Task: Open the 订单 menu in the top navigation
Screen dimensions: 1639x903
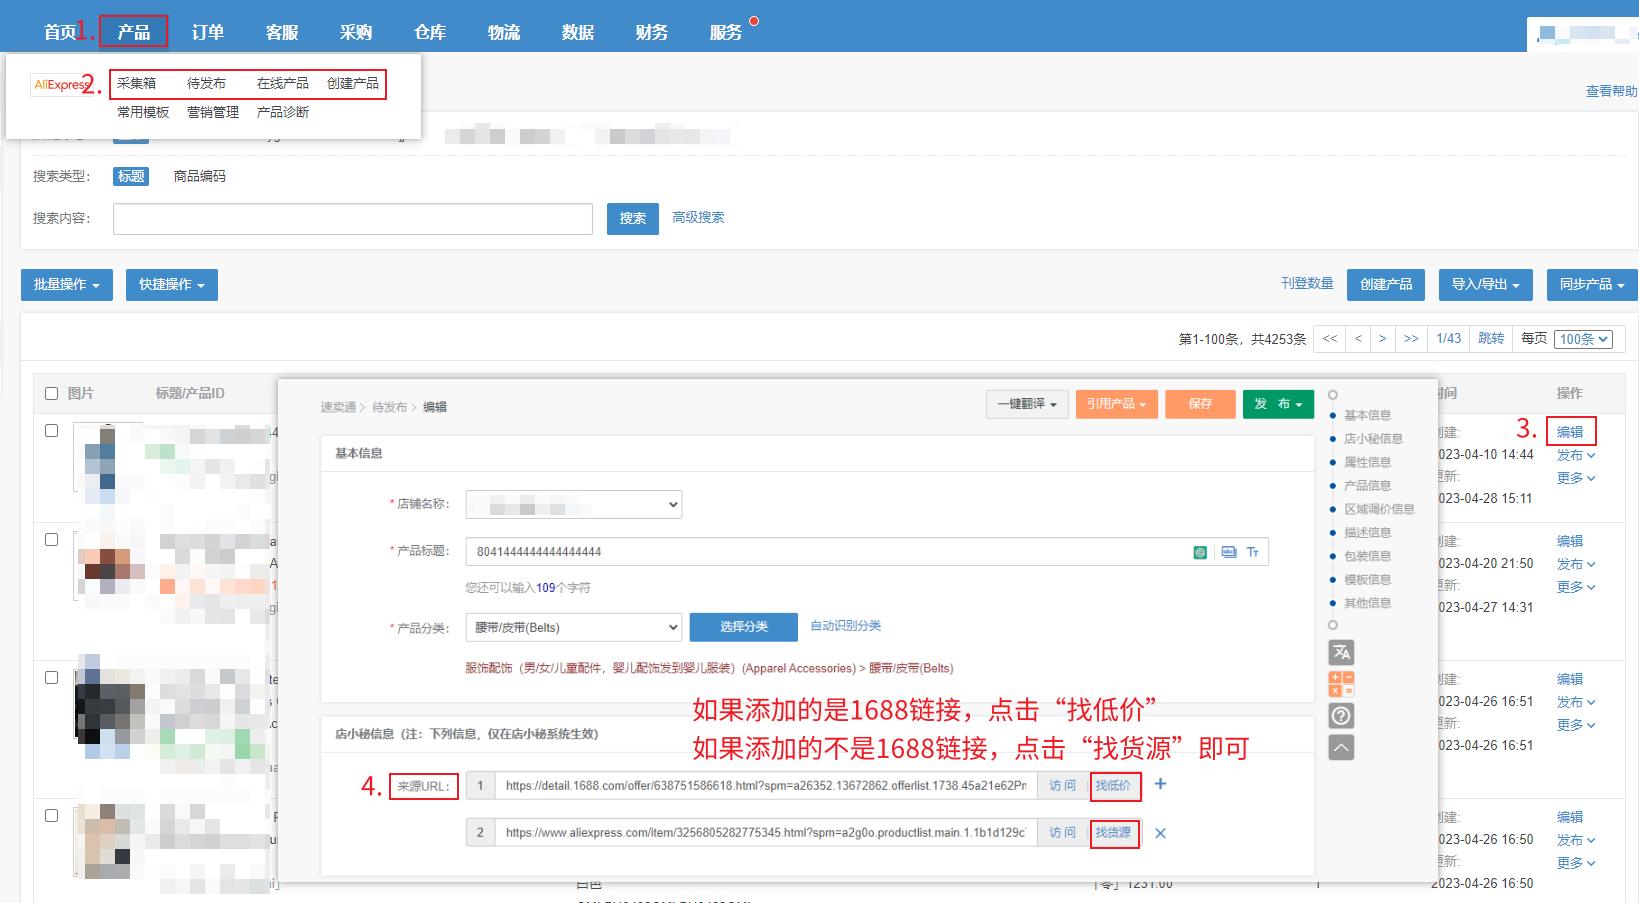Action: (206, 31)
